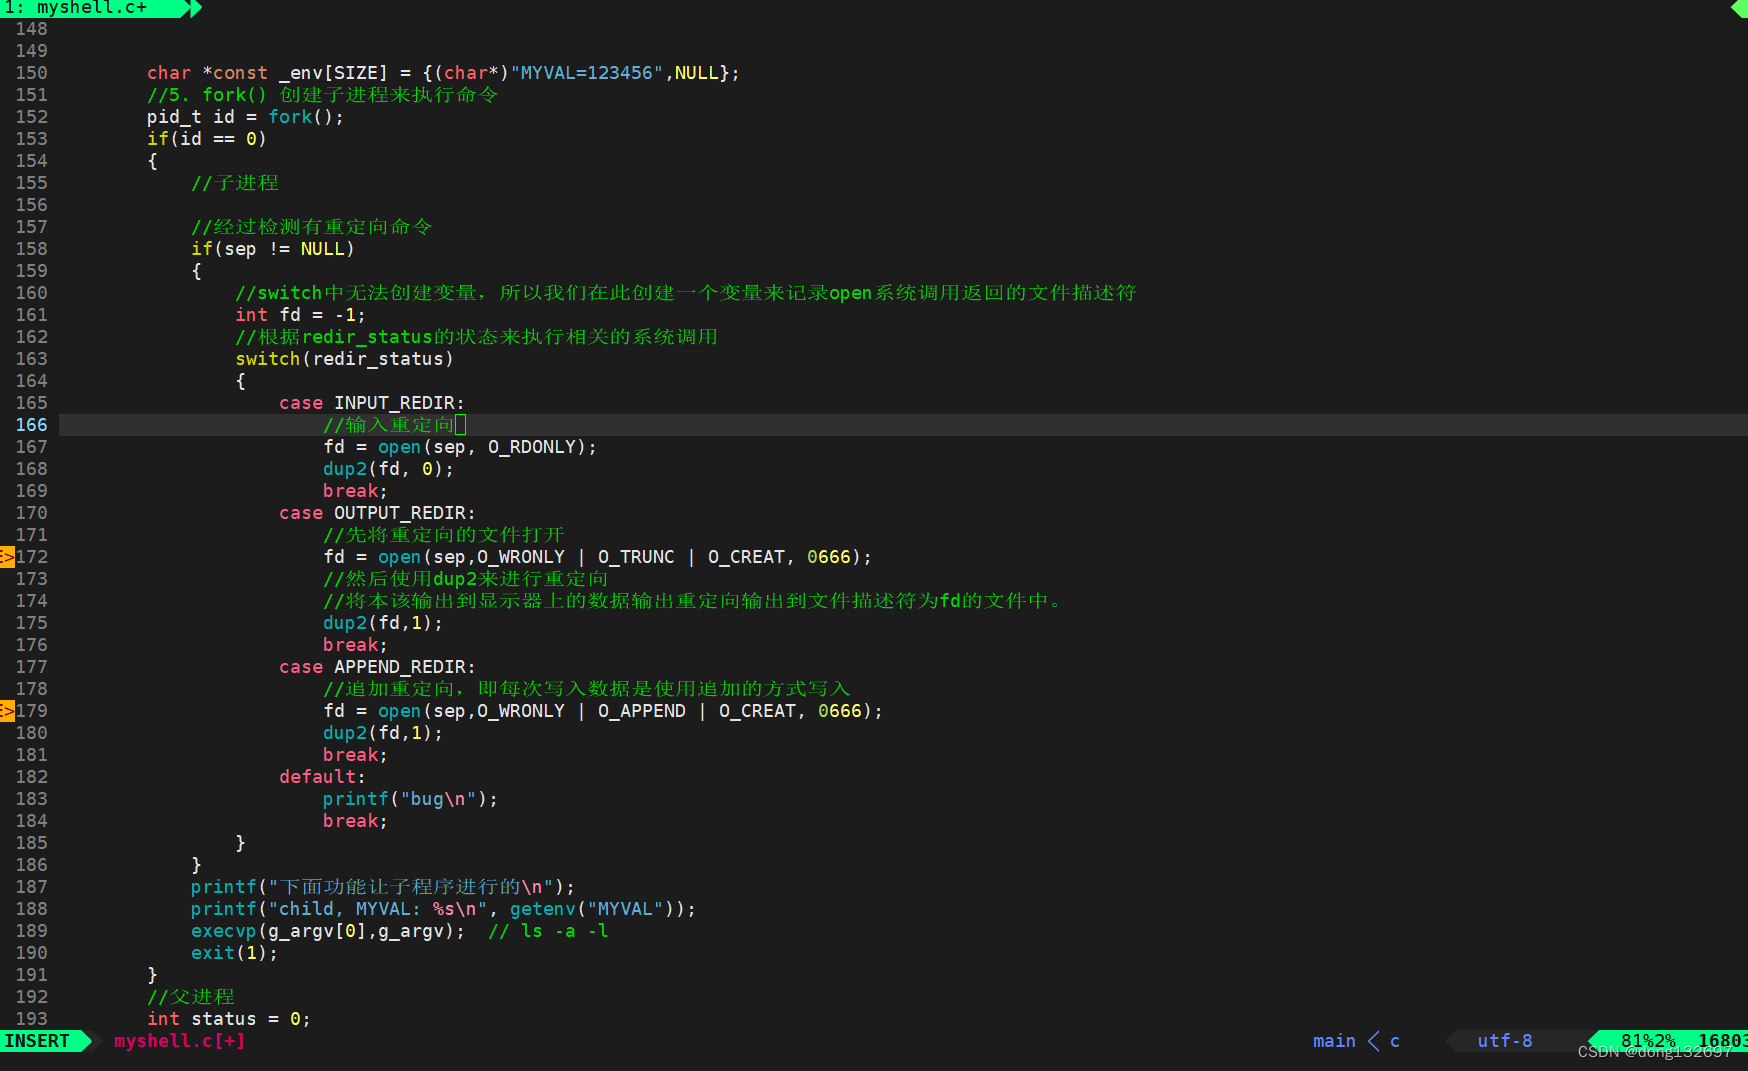Image resolution: width=1748 pixels, height=1071 pixels.
Task: Click the //父进程 comment
Action: click(x=191, y=997)
